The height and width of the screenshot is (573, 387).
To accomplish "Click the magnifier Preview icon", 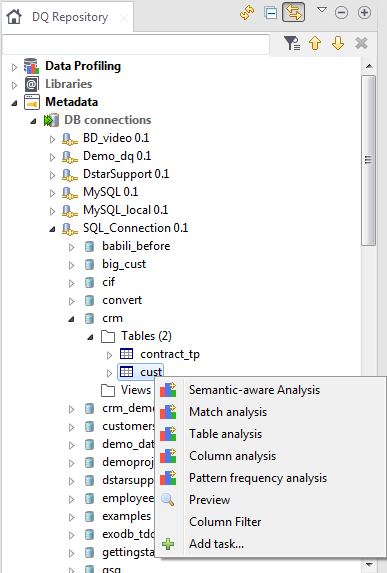I will [x=168, y=500].
